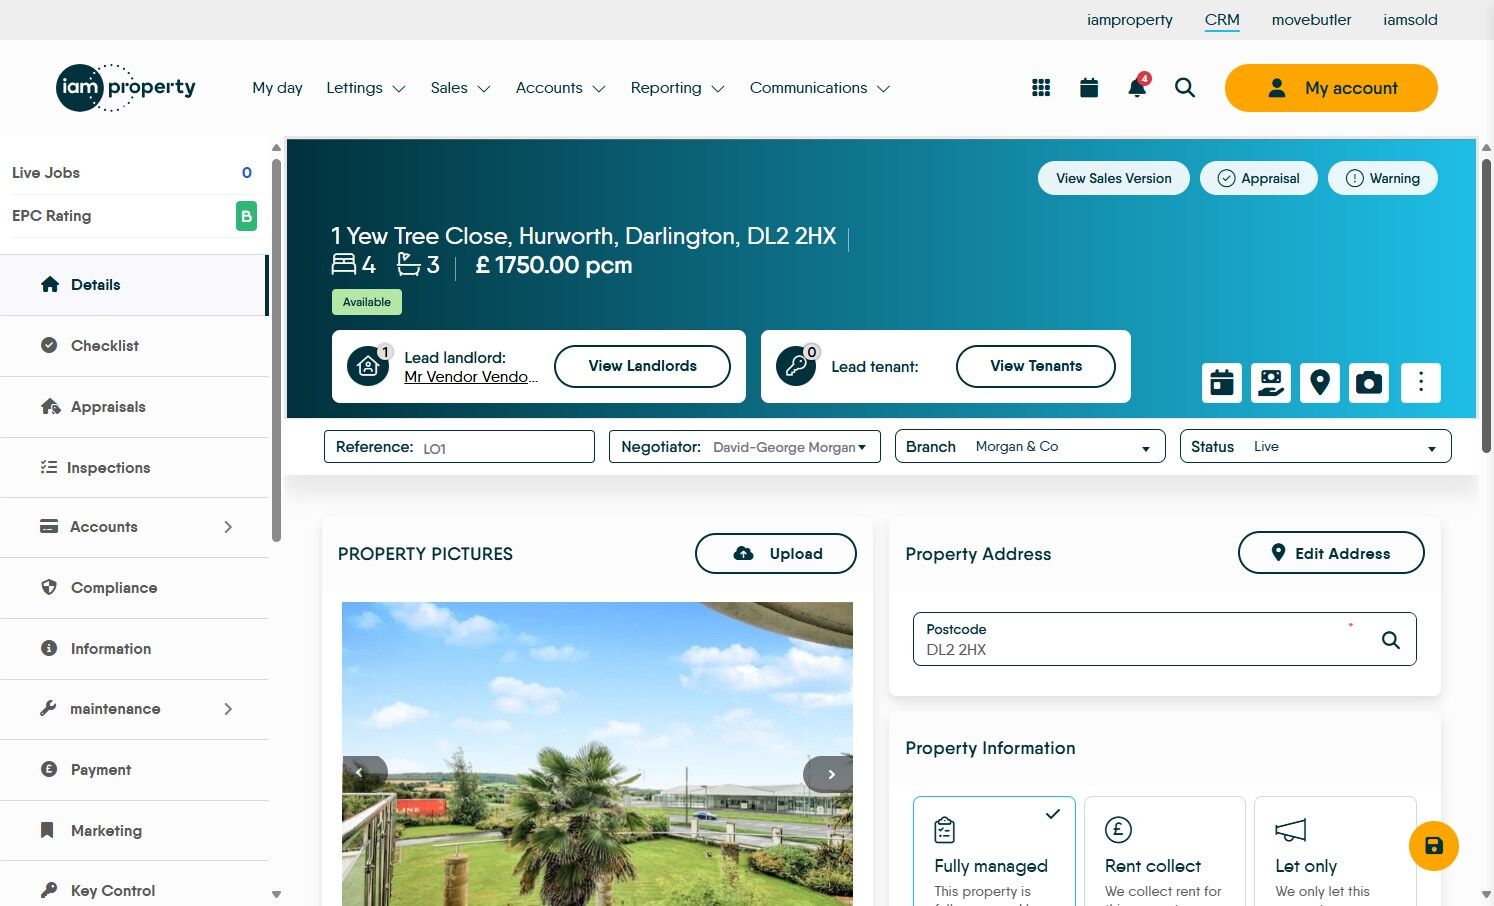The image size is (1494, 906).
Task: Click the header search magnifier icon
Action: pyautogui.click(x=1185, y=88)
